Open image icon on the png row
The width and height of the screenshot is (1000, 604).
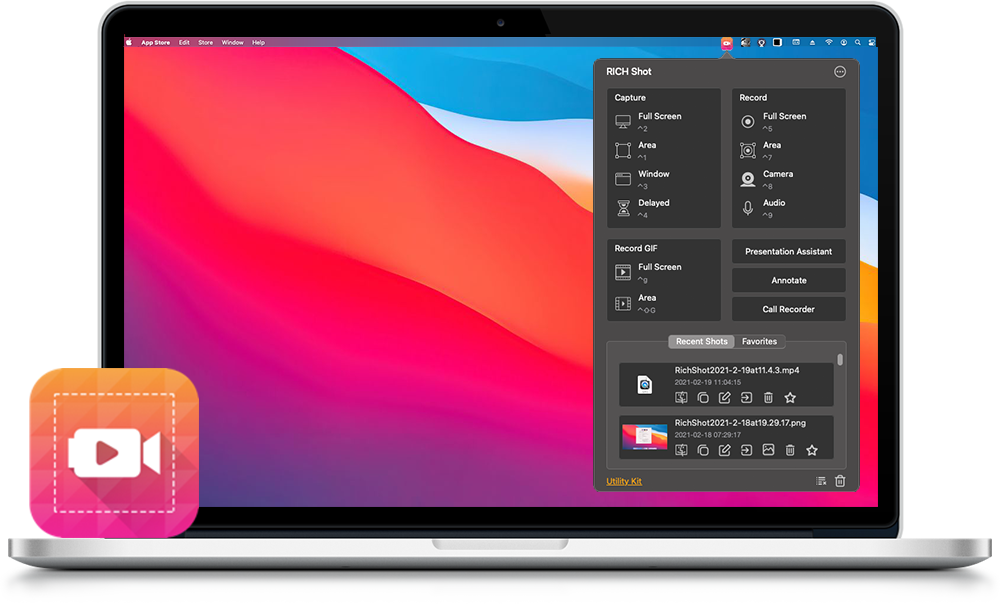point(768,450)
